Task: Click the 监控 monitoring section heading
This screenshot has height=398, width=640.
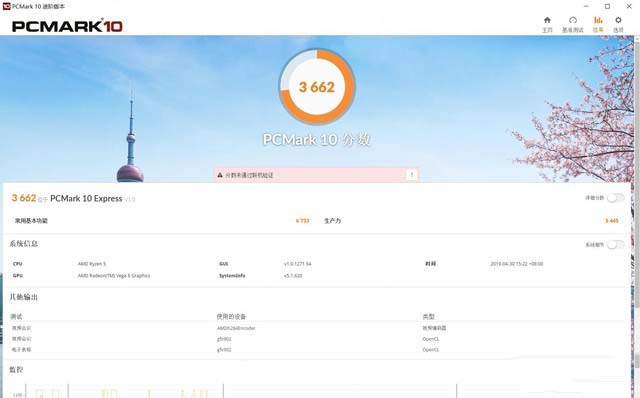Action: (x=16, y=369)
